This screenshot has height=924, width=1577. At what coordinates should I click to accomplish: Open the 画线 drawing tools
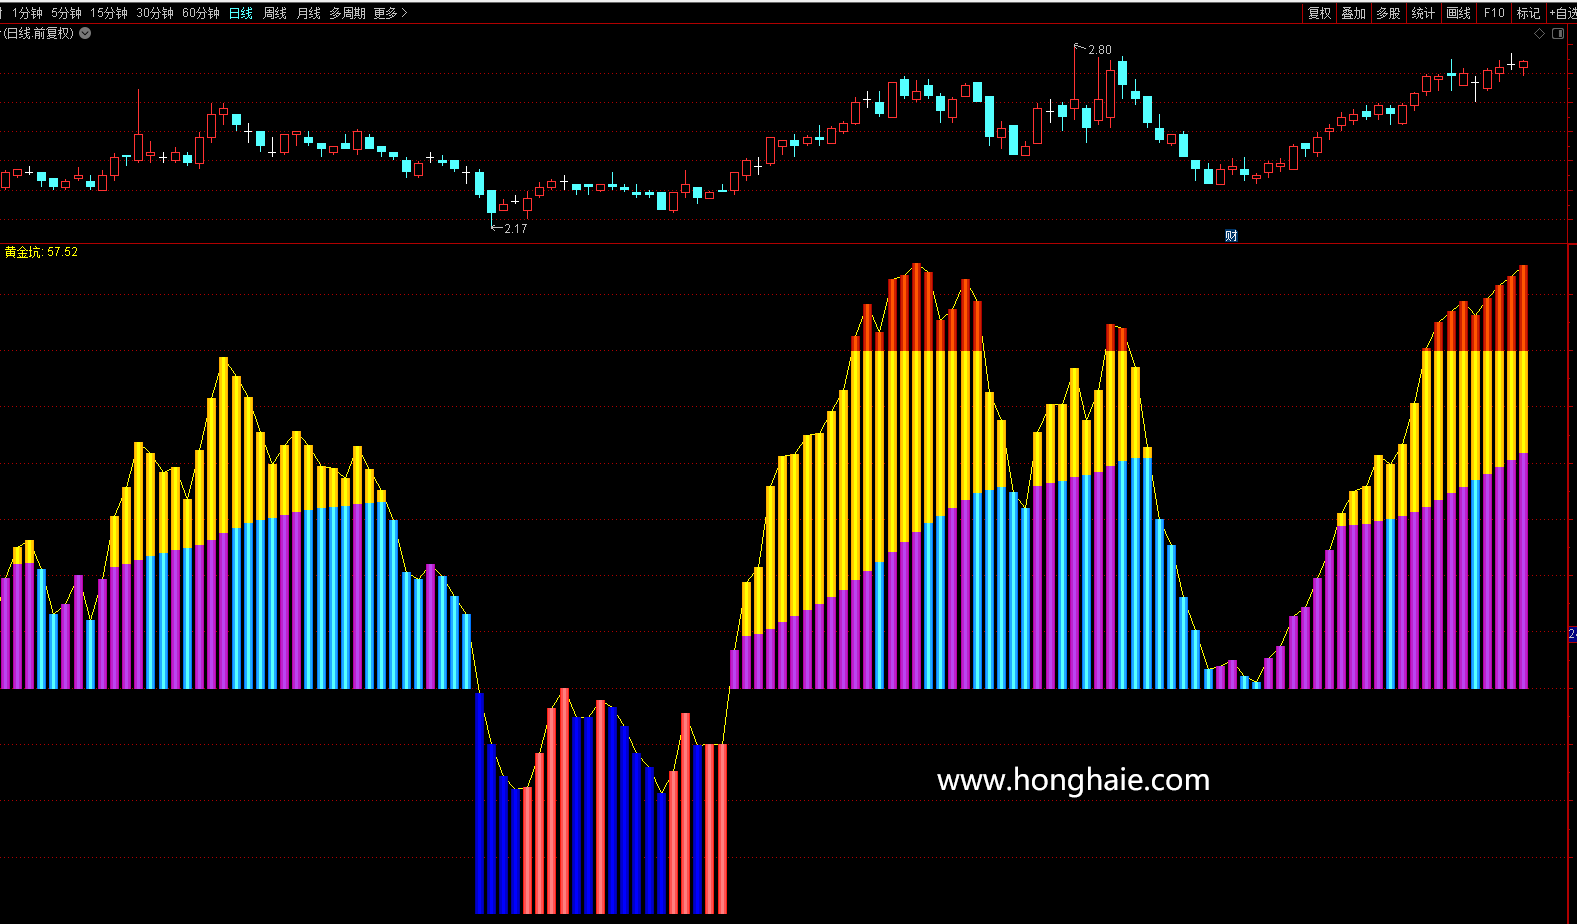click(x=1459, y=13)
